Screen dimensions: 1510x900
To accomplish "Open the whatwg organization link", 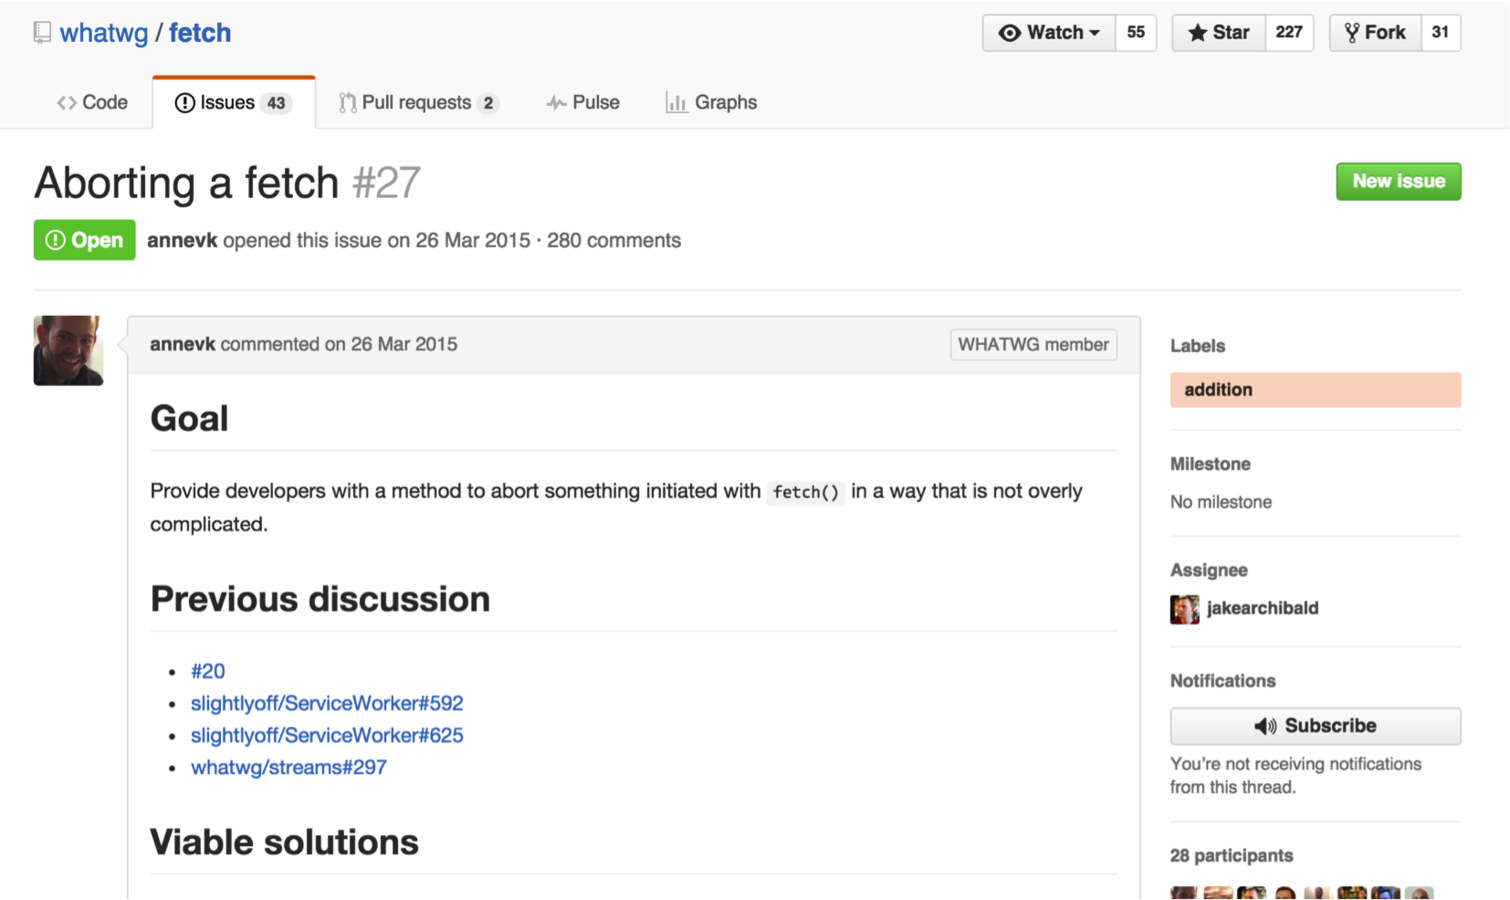I will (104, 33).
